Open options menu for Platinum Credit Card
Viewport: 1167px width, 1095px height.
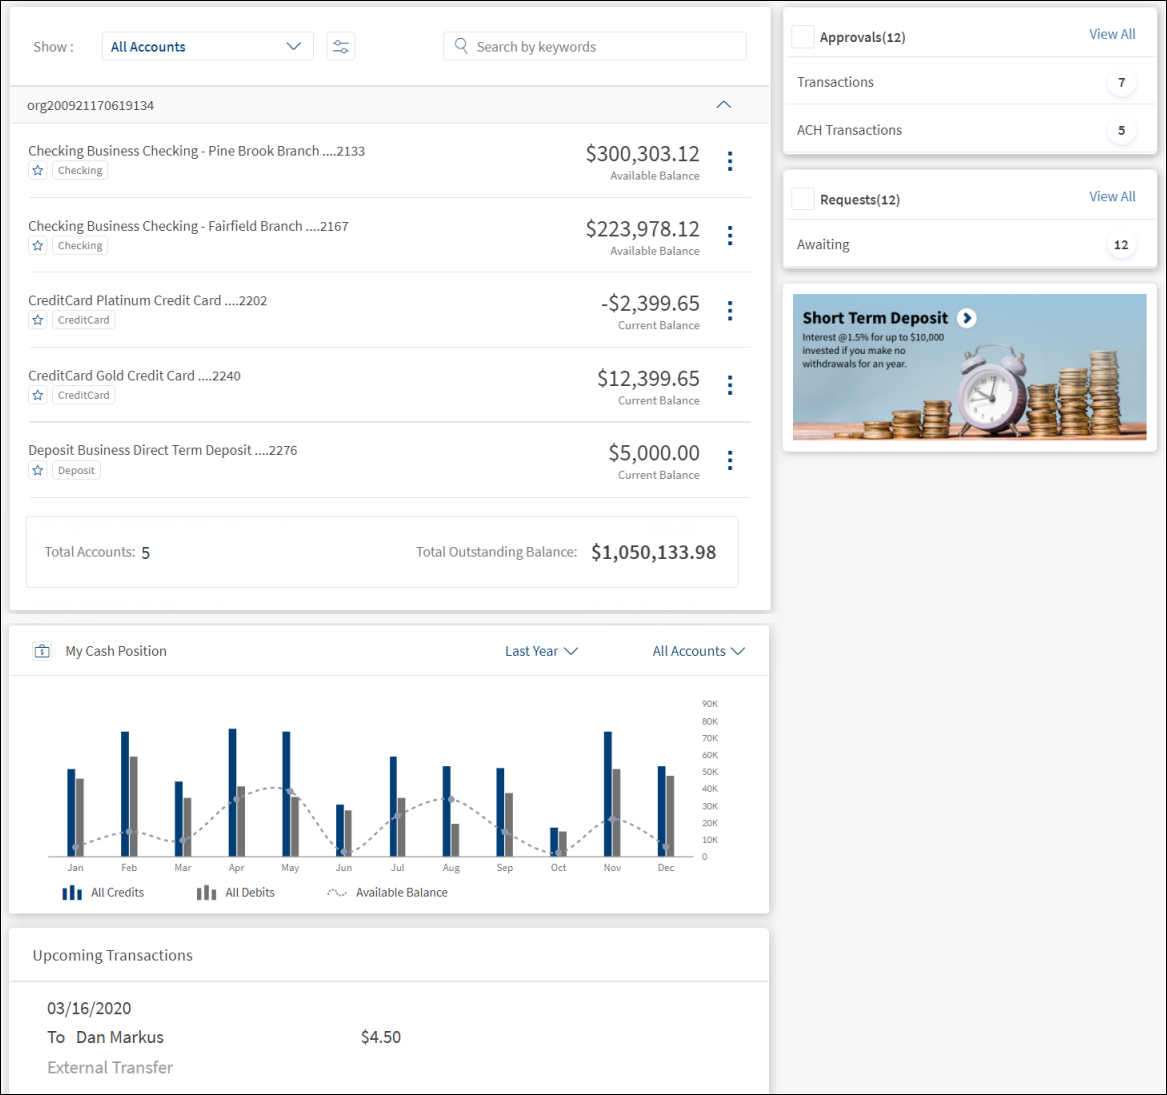coord(730,311)
